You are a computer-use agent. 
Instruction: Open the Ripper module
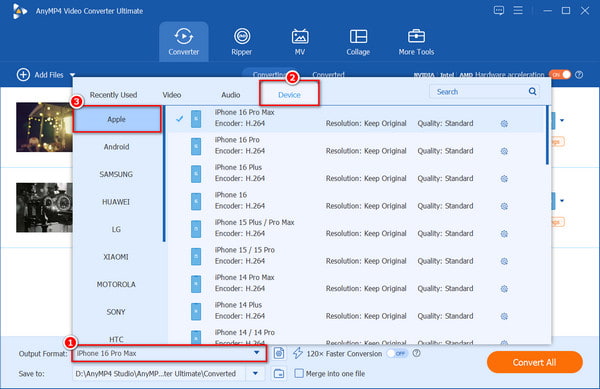[x=241, y=42]
